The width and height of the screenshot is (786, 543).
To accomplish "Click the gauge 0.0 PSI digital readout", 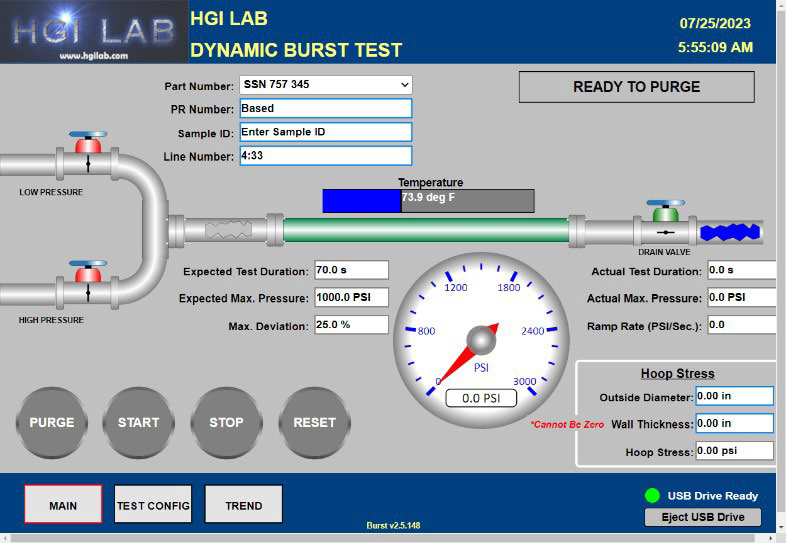I will click(x=481, y=398).
